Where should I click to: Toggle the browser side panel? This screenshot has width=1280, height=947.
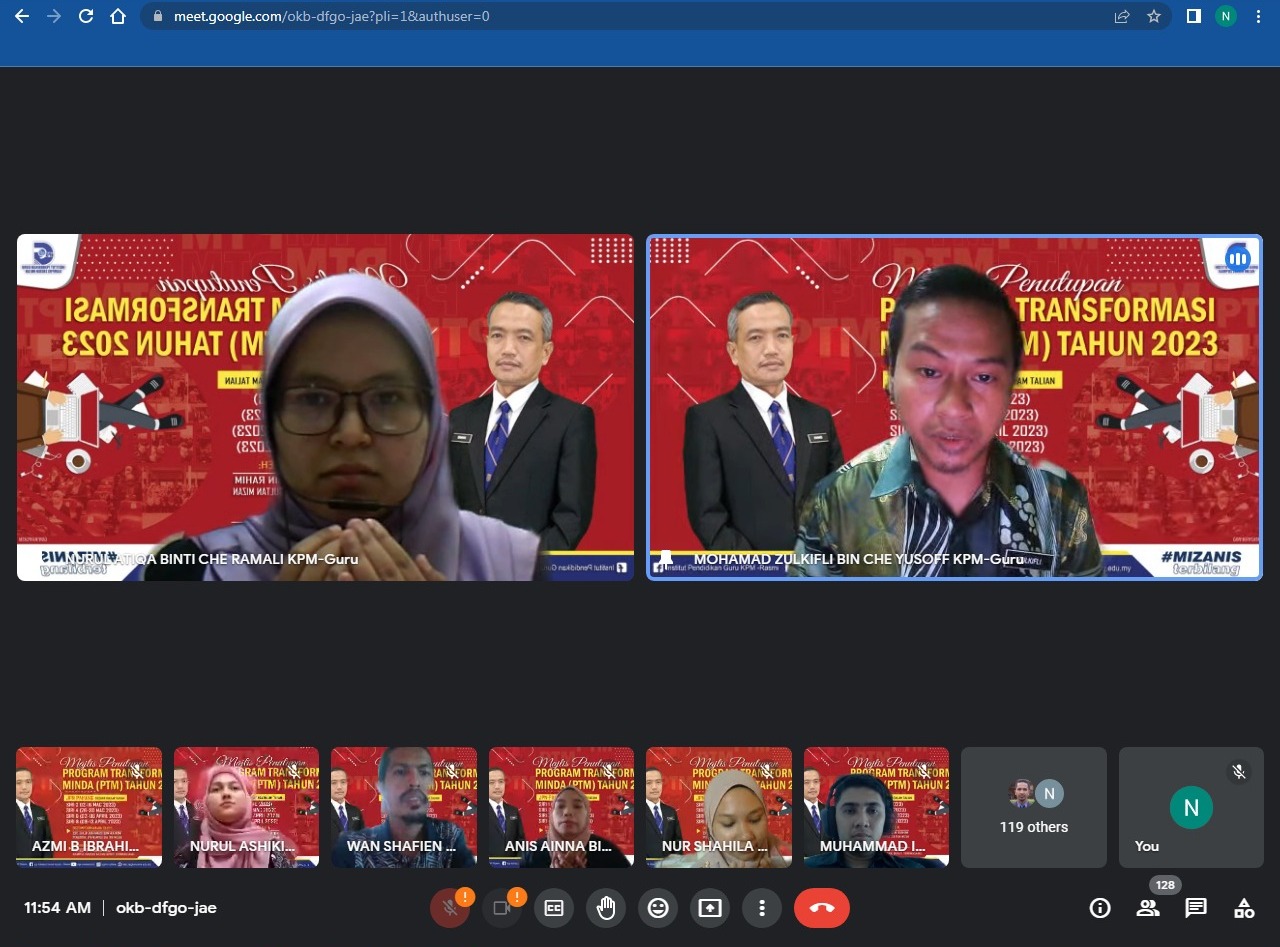pos(1193,16)
